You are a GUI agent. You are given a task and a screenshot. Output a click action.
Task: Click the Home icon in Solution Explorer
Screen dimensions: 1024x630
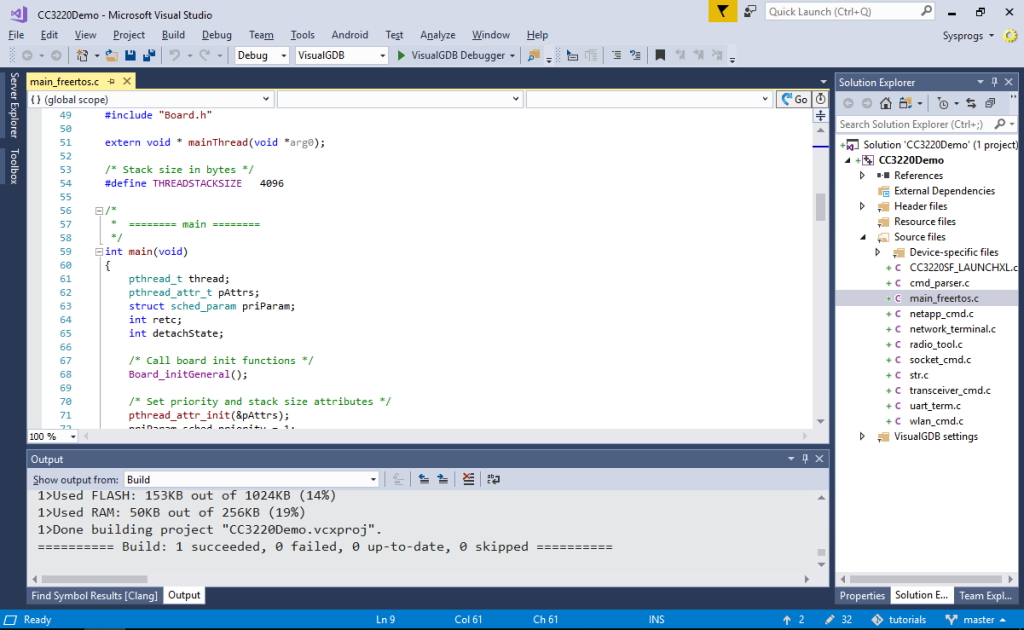pyautogui.click(x=885, y=102)
